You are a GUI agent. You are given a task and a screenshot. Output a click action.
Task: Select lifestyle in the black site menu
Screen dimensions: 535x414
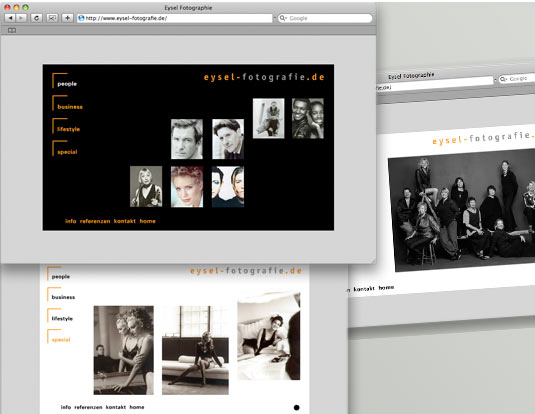[69, 129]
